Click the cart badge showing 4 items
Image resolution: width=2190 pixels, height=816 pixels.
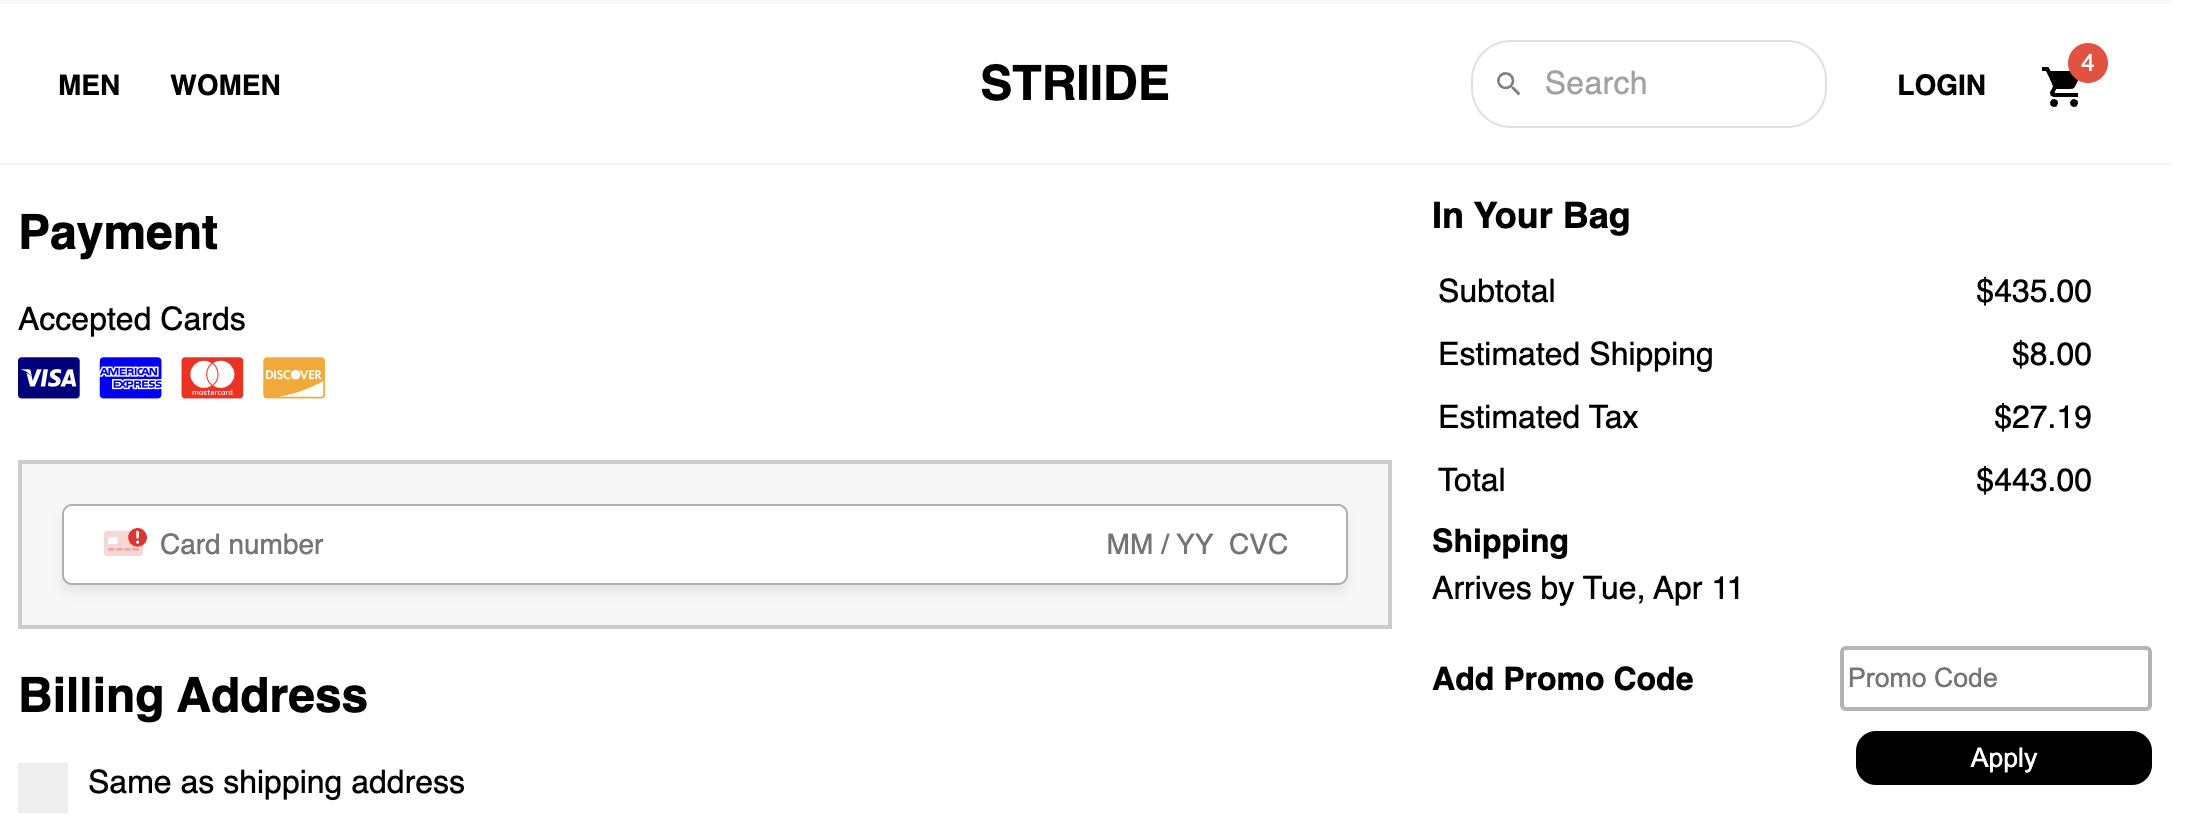coord(2088,63)
